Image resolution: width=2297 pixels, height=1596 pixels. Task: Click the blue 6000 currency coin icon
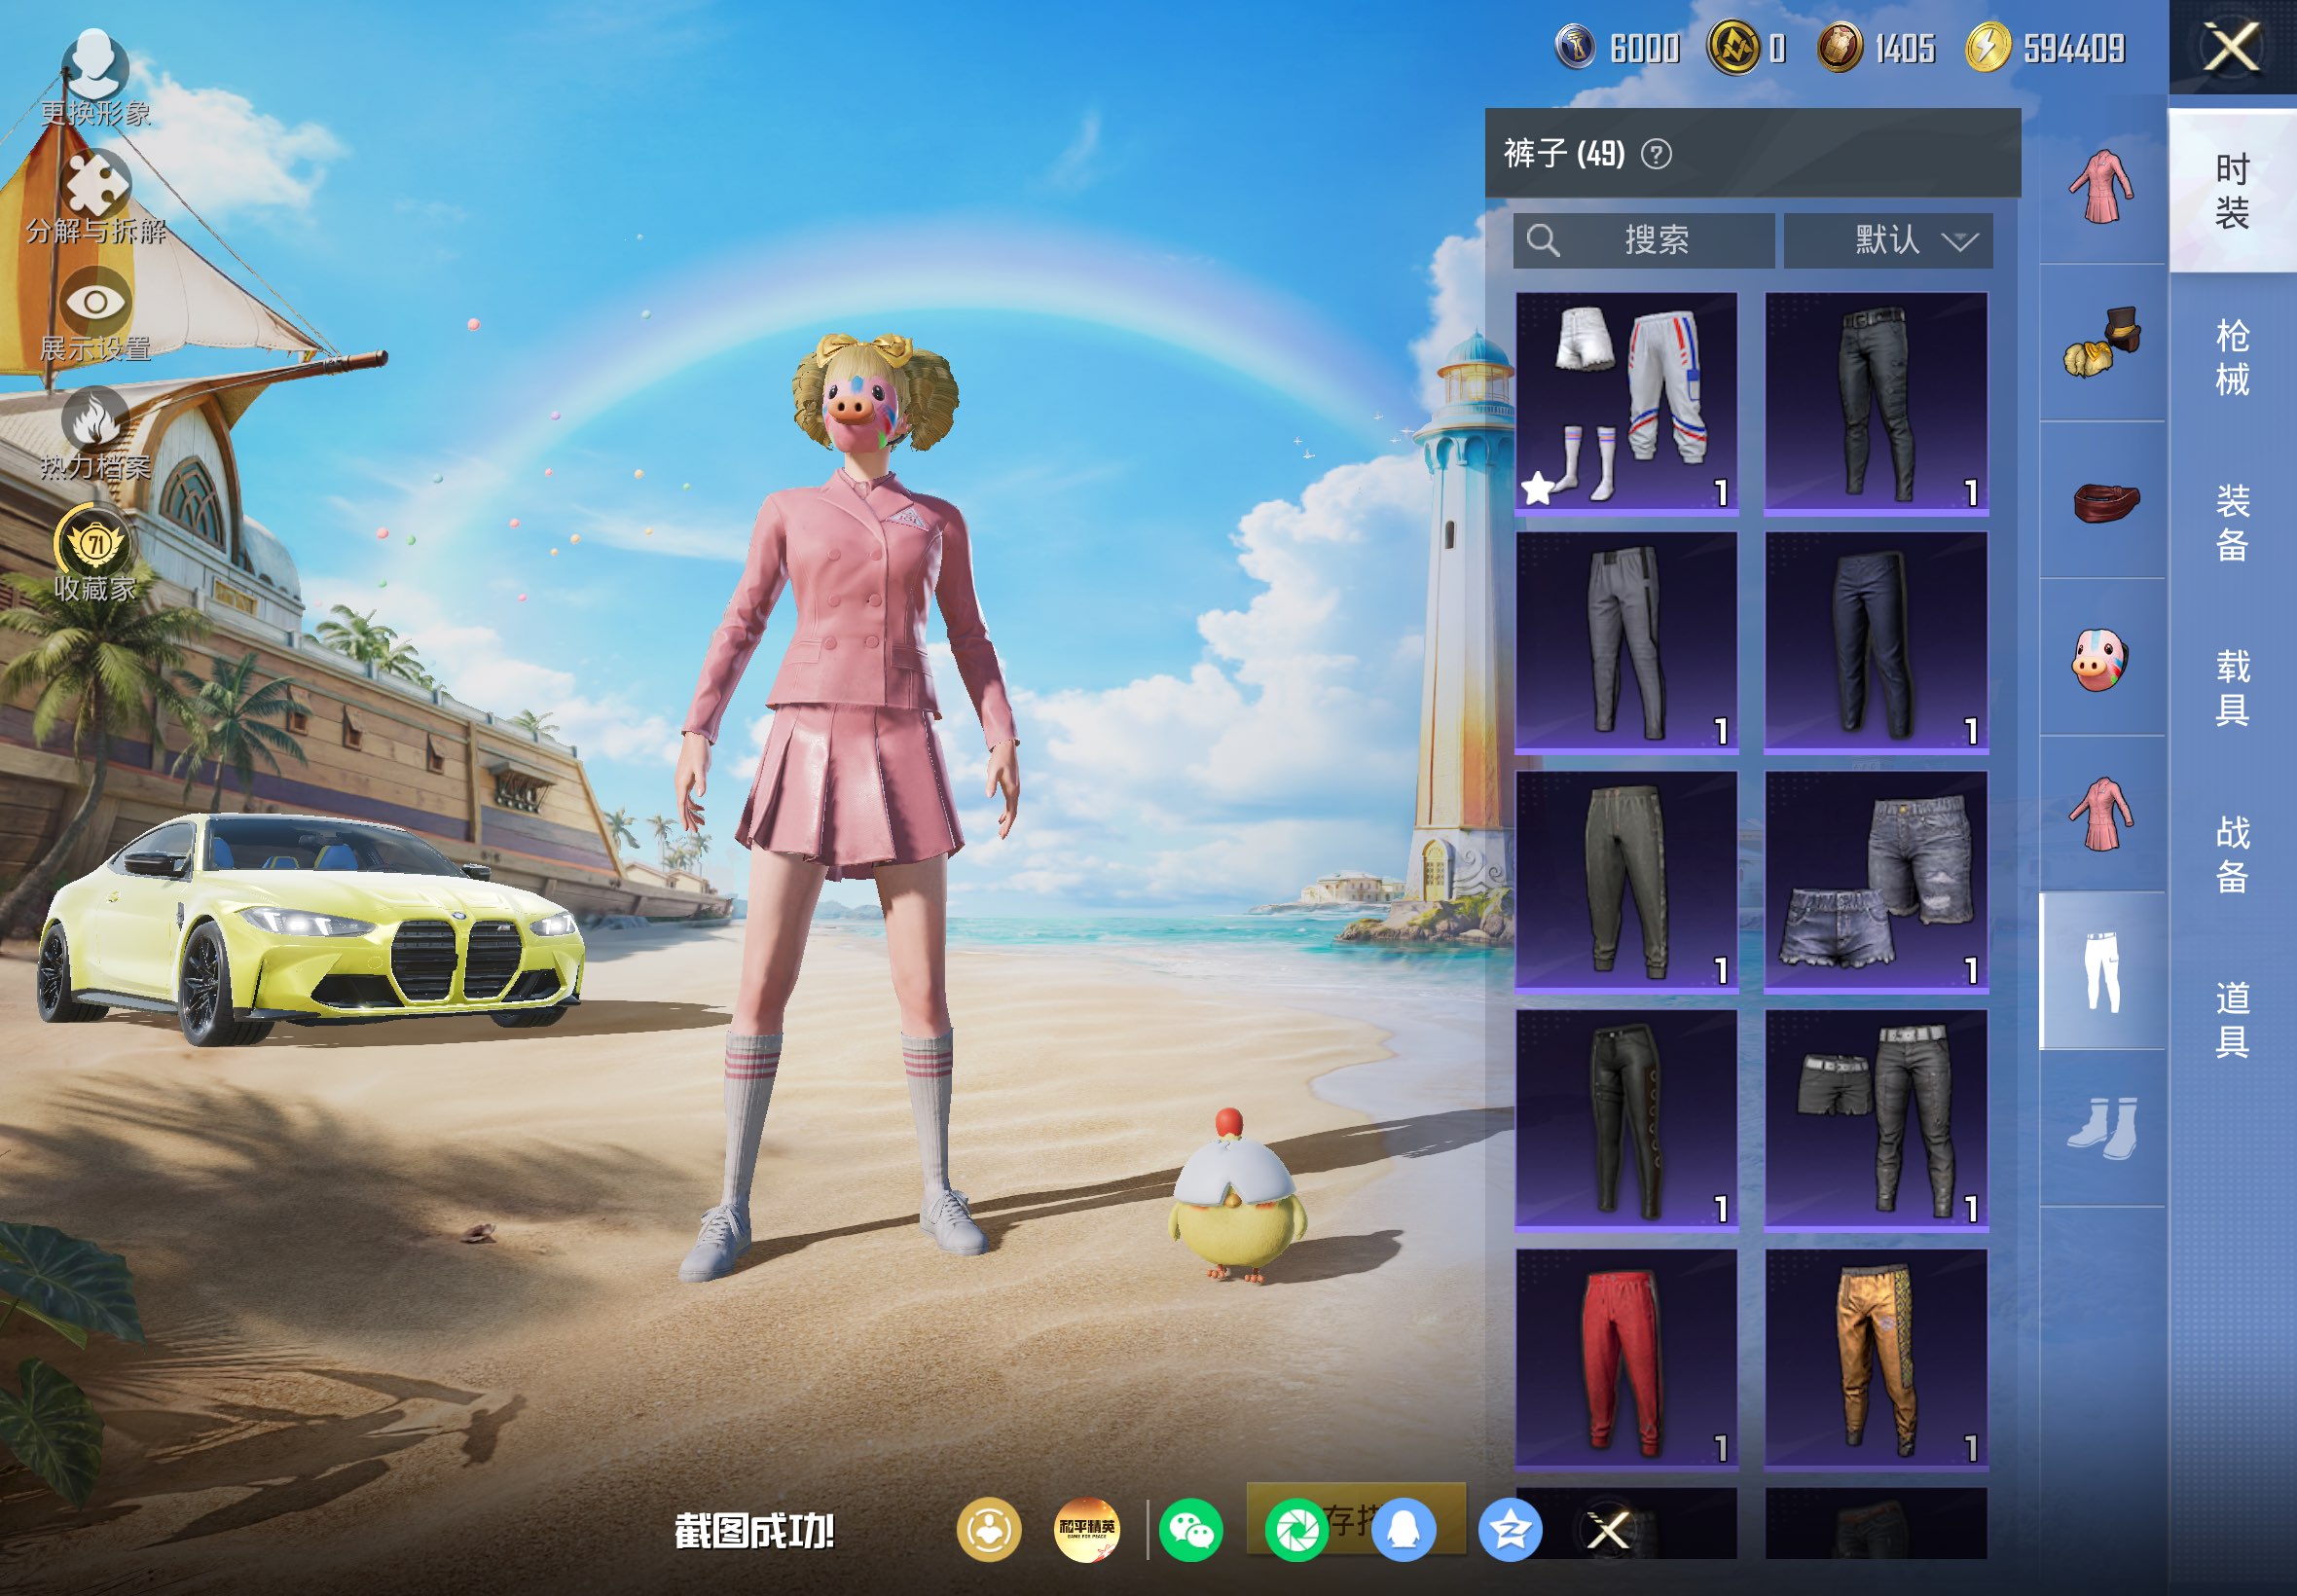pos(1577,48)
